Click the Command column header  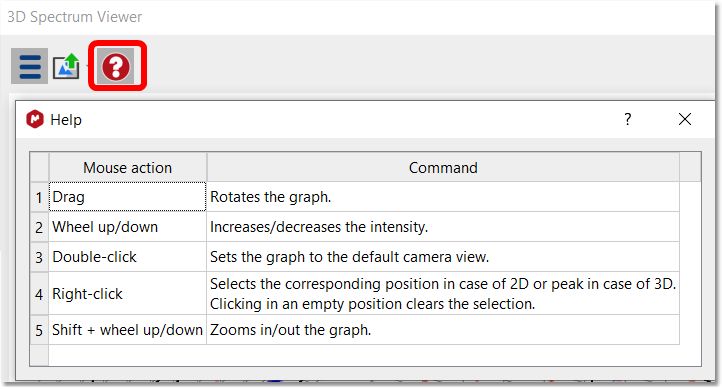tap(443, 168)
